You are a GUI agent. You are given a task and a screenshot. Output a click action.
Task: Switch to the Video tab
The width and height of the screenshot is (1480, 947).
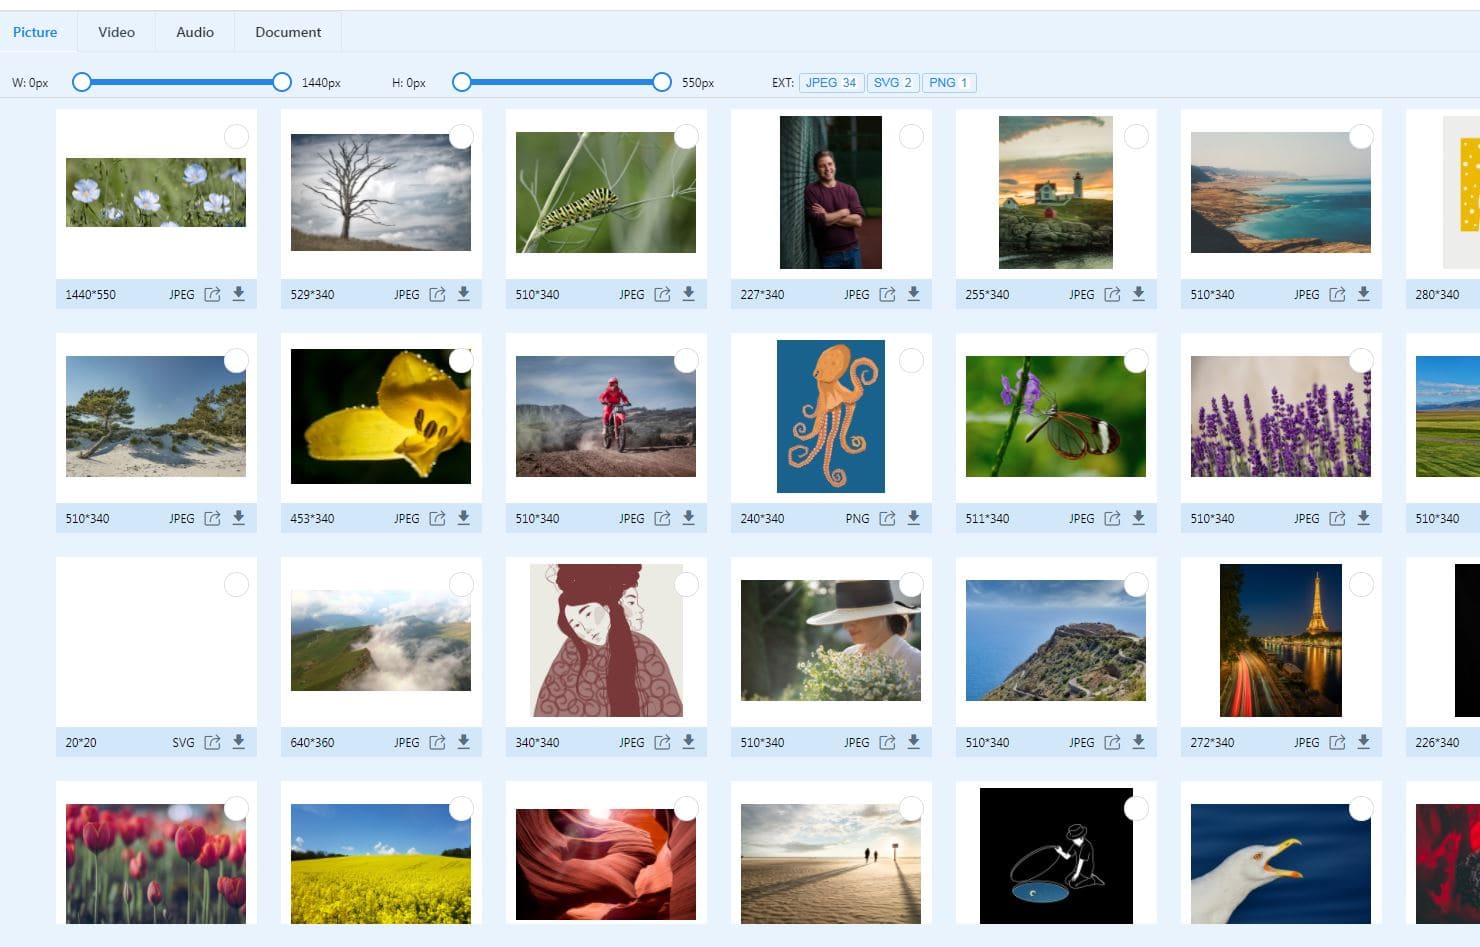116,32
